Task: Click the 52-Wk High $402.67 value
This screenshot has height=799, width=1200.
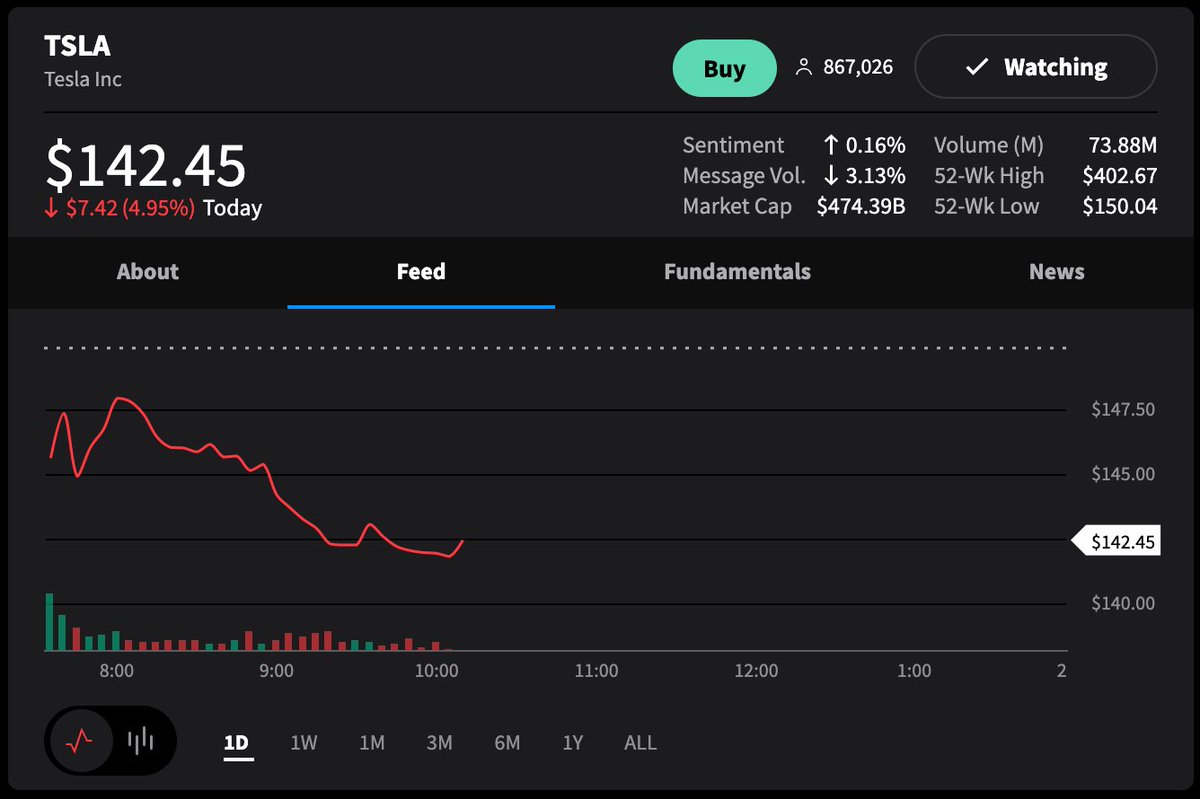Action: [x=1120, y=176]
